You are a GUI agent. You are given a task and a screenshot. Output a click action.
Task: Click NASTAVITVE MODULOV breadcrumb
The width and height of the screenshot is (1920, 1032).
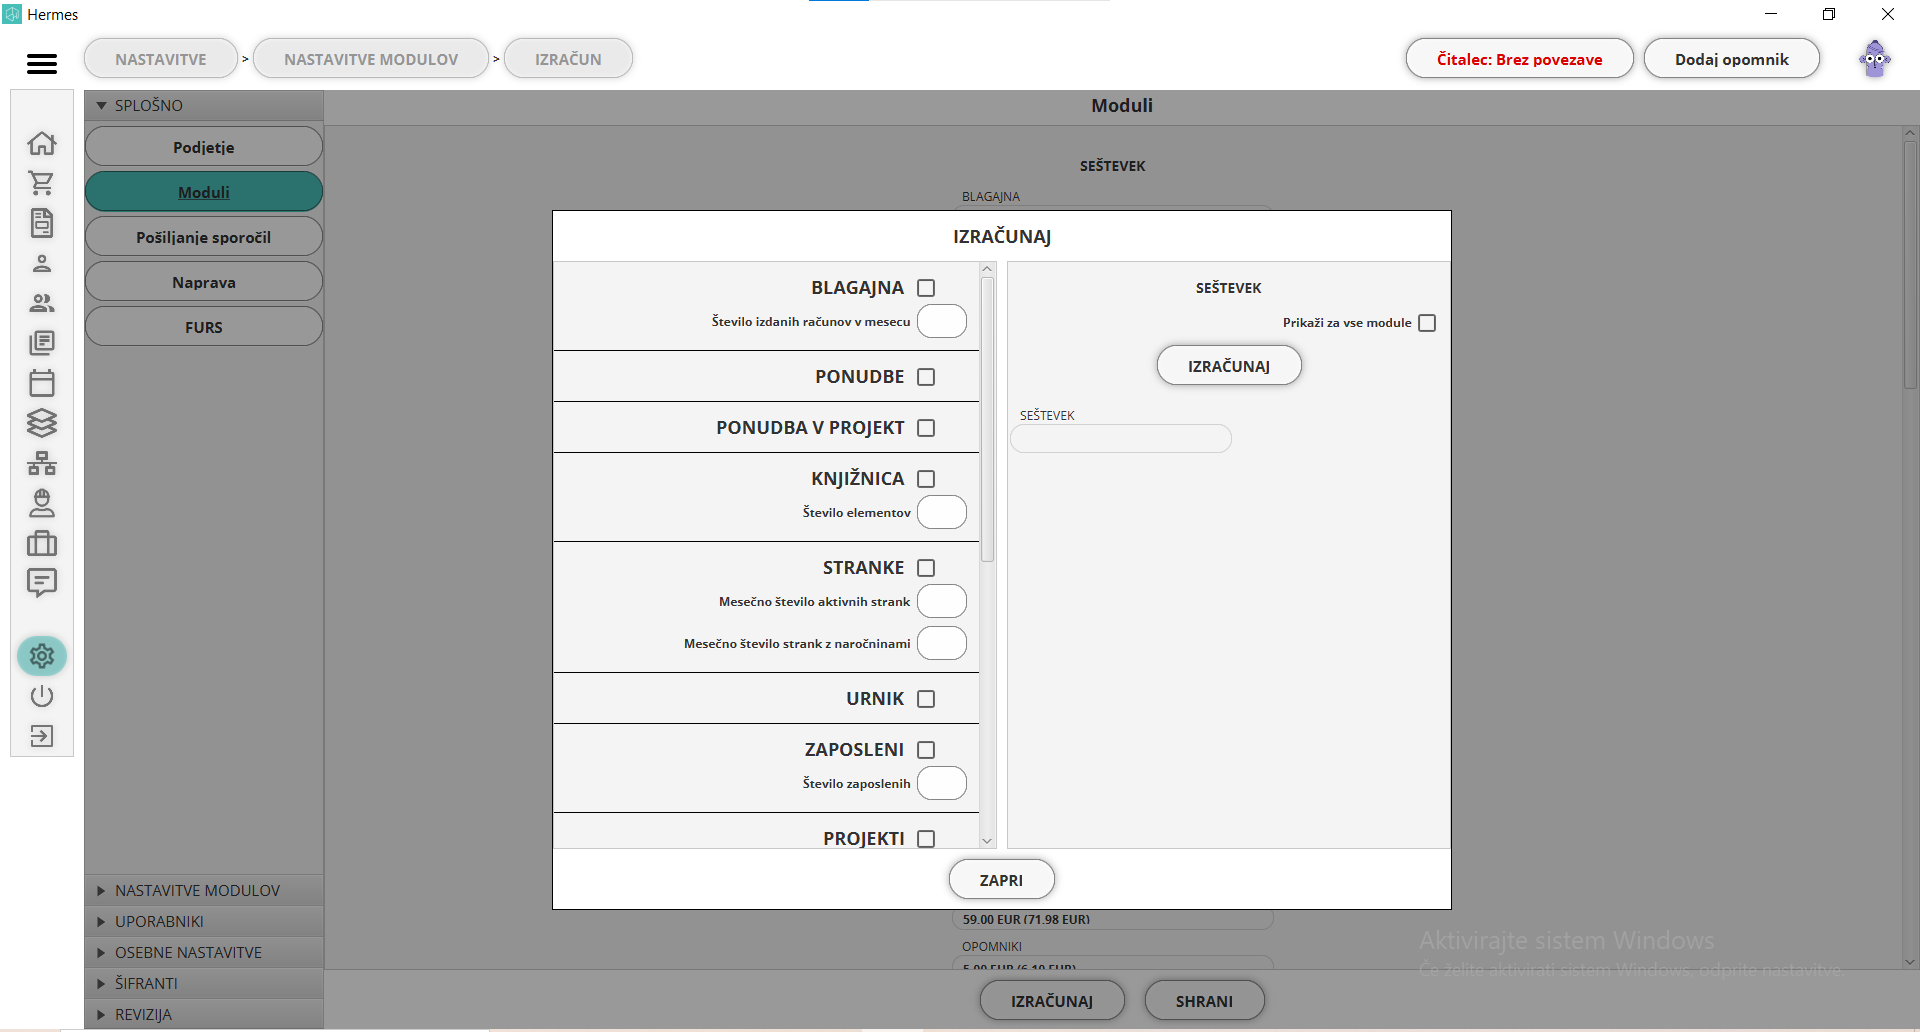(x=371, y=59)
